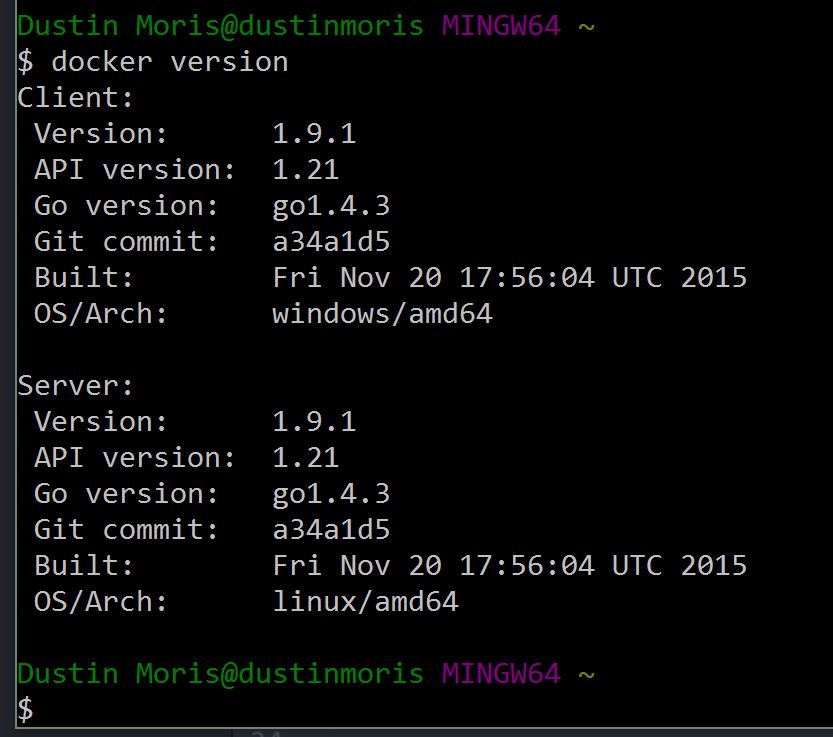Click the Server Git commit a34a1d5
833x737 pixels.
click(x=331, y=530)
